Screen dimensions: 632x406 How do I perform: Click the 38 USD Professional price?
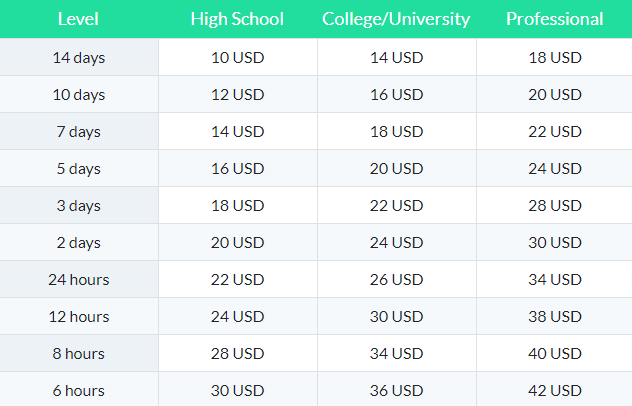click(554, 316)
